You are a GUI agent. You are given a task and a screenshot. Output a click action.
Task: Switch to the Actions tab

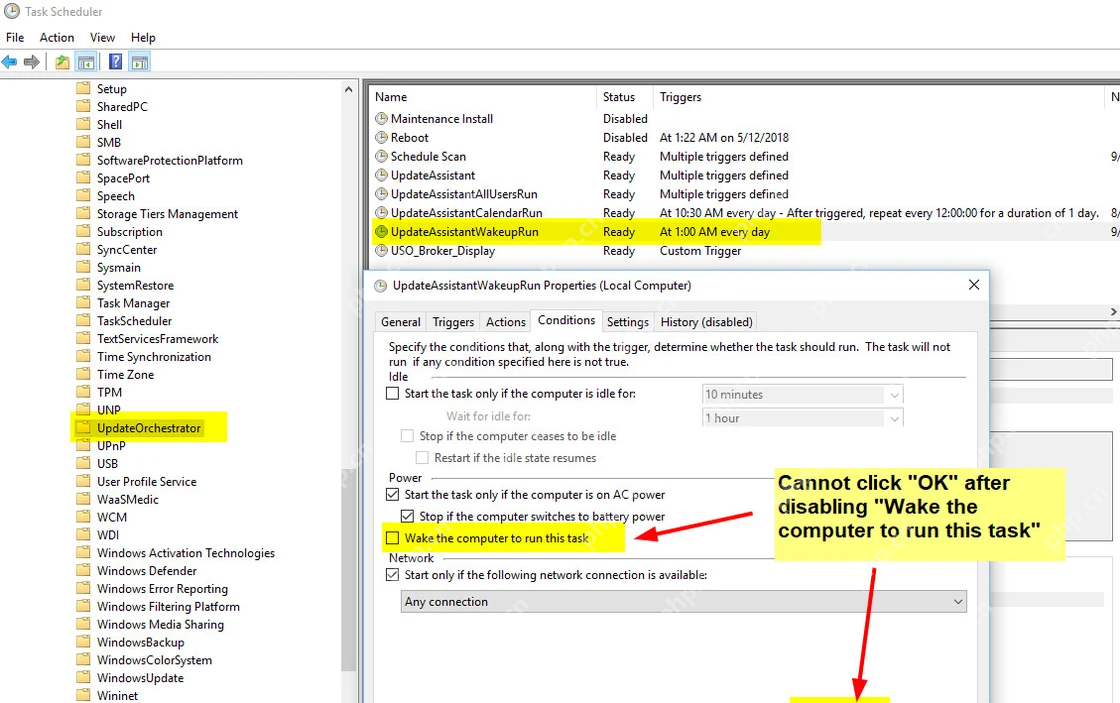[x=506, y=321]
